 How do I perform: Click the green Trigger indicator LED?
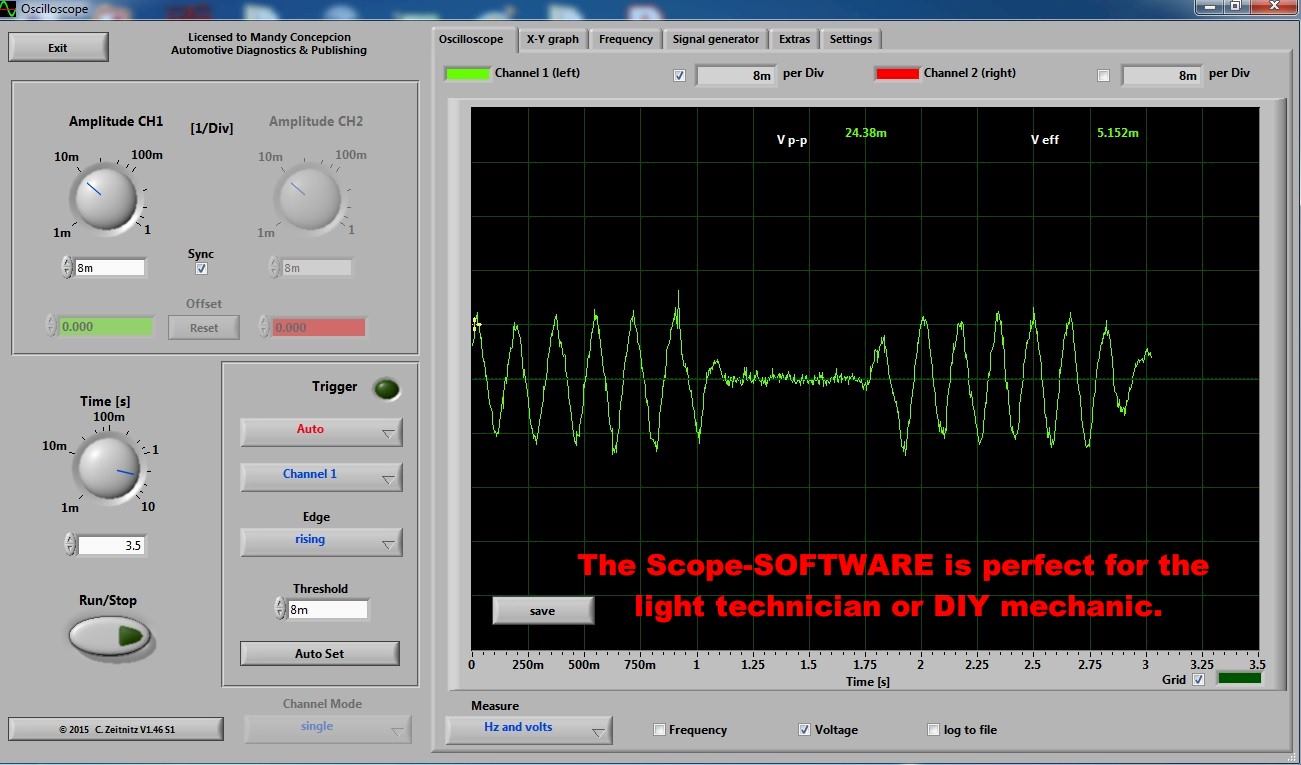(x=386, y=389)
